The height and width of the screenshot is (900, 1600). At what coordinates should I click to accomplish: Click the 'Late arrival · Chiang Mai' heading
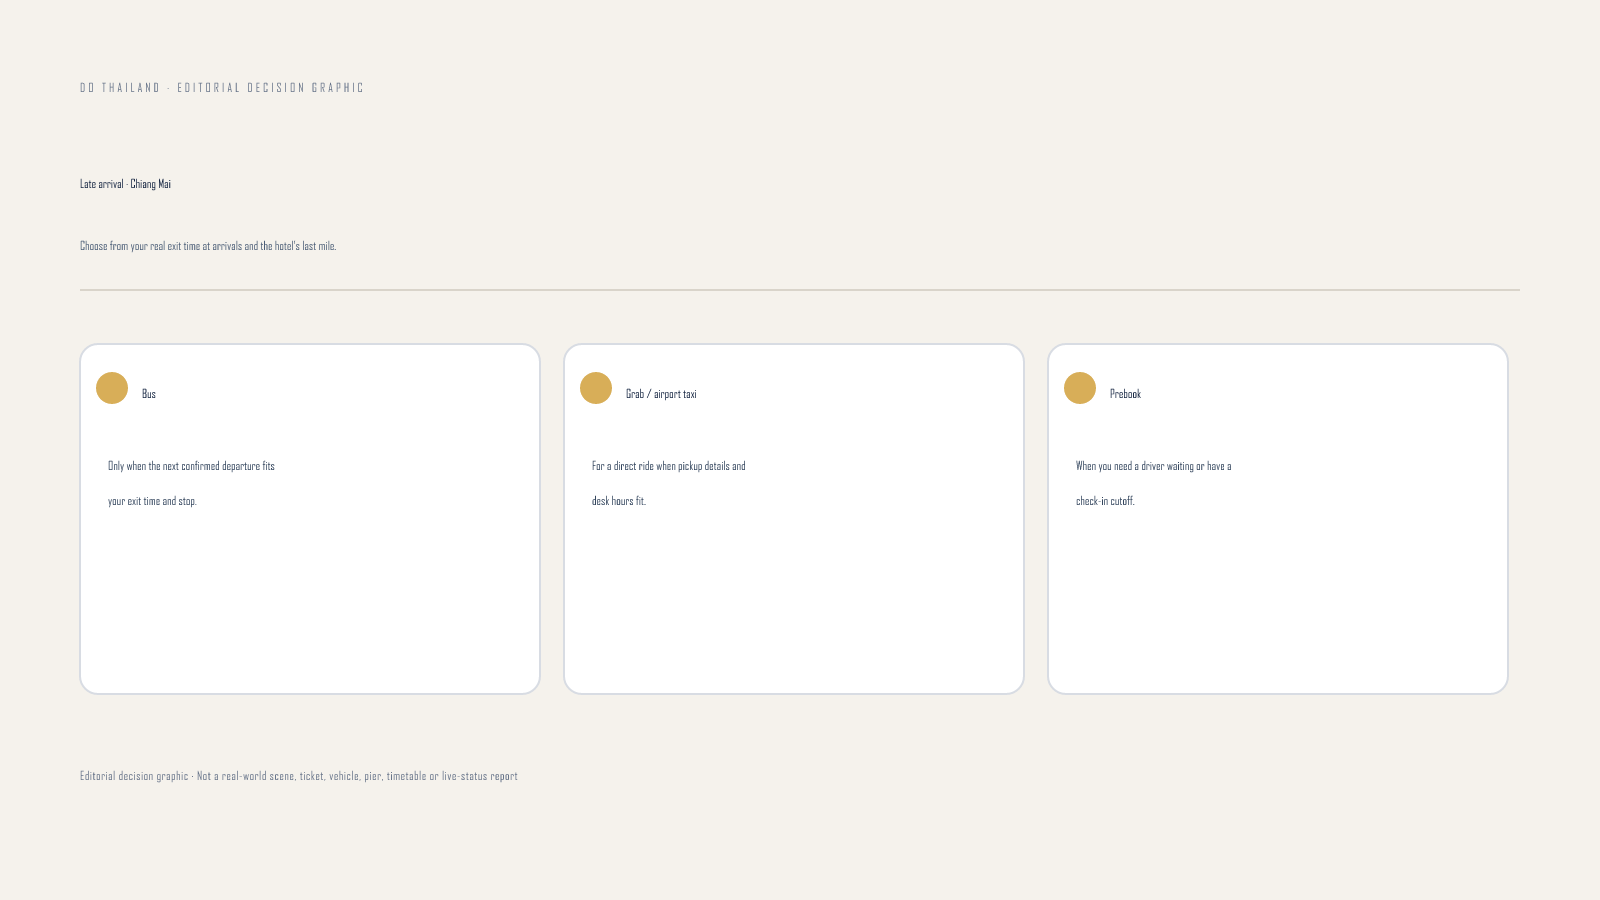pyautogui.click(x=125, y=184)
